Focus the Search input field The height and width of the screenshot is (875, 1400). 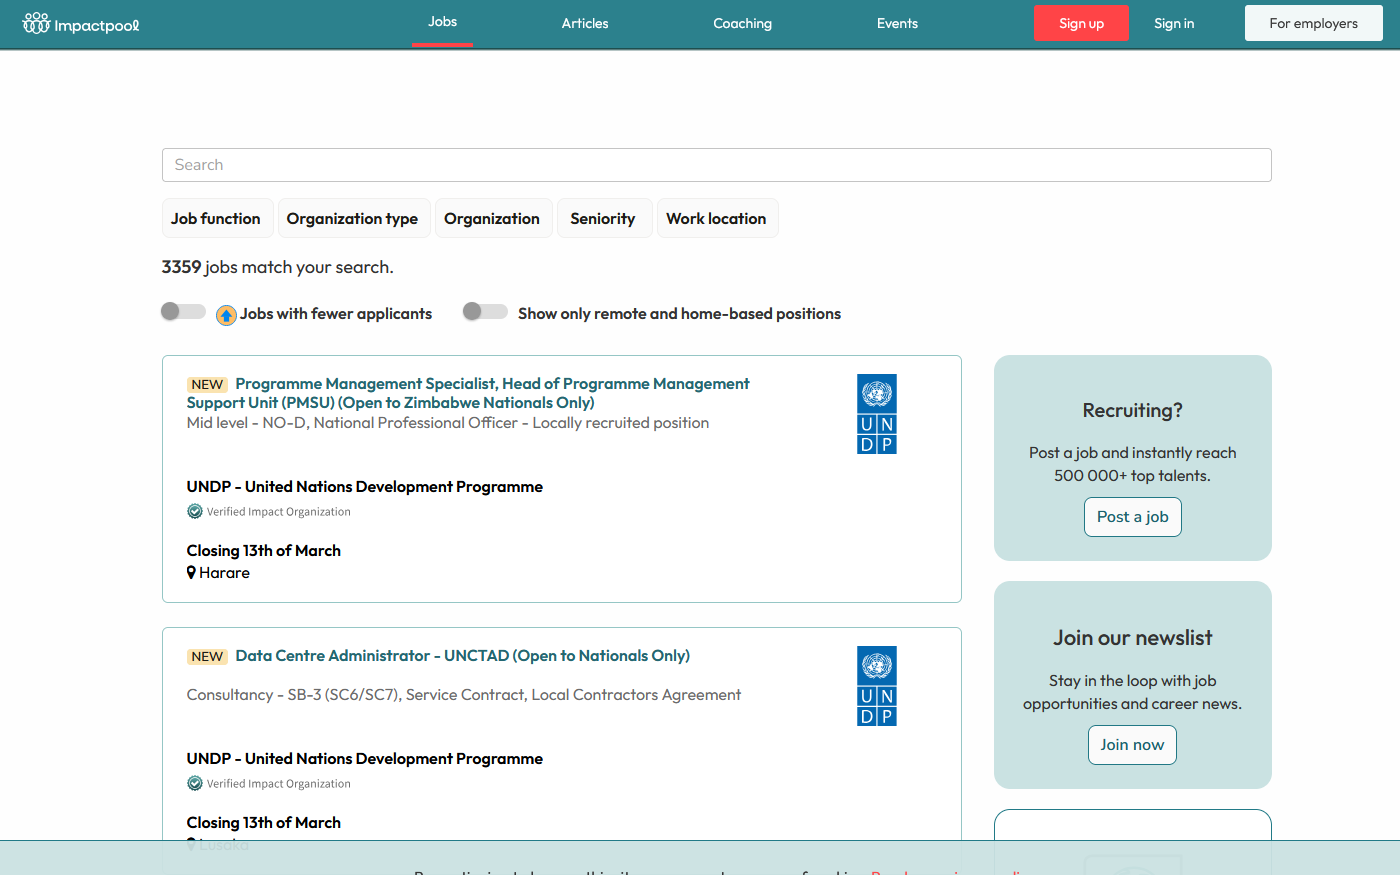pos(717,165)
